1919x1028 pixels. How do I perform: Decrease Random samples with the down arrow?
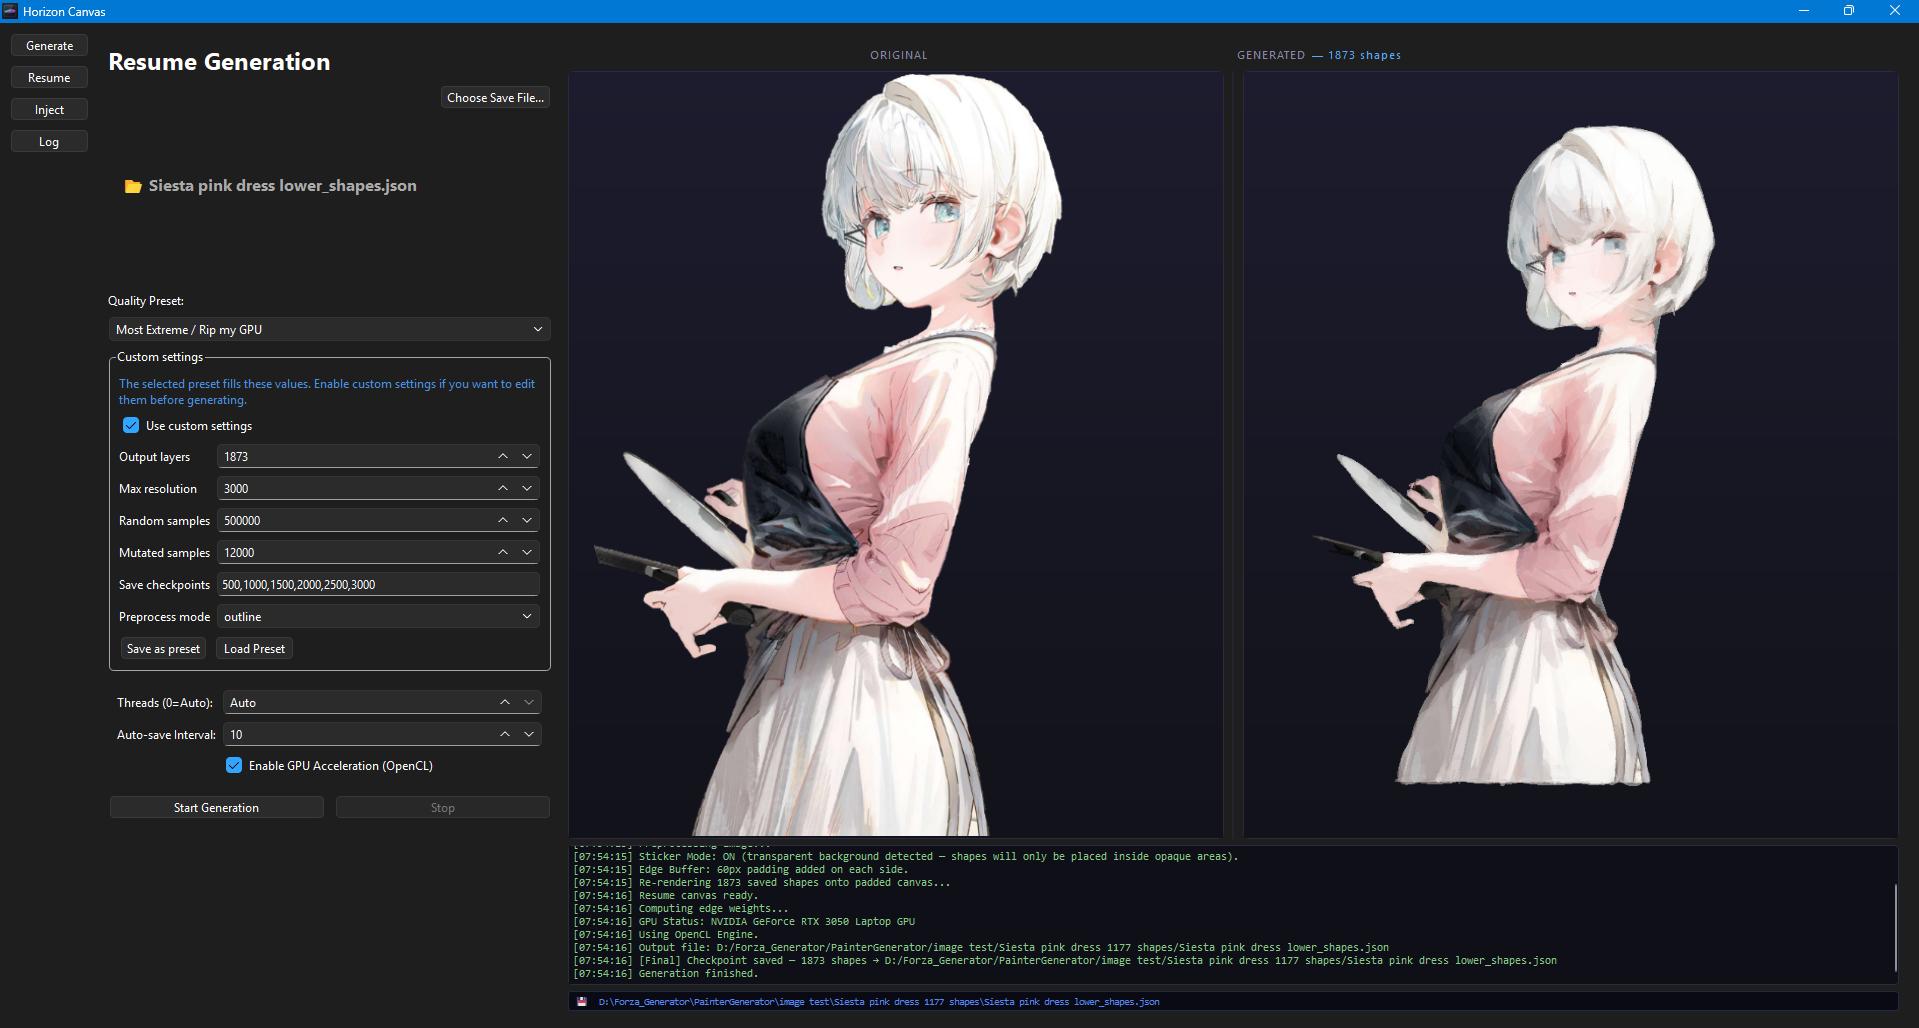point(527,520)
